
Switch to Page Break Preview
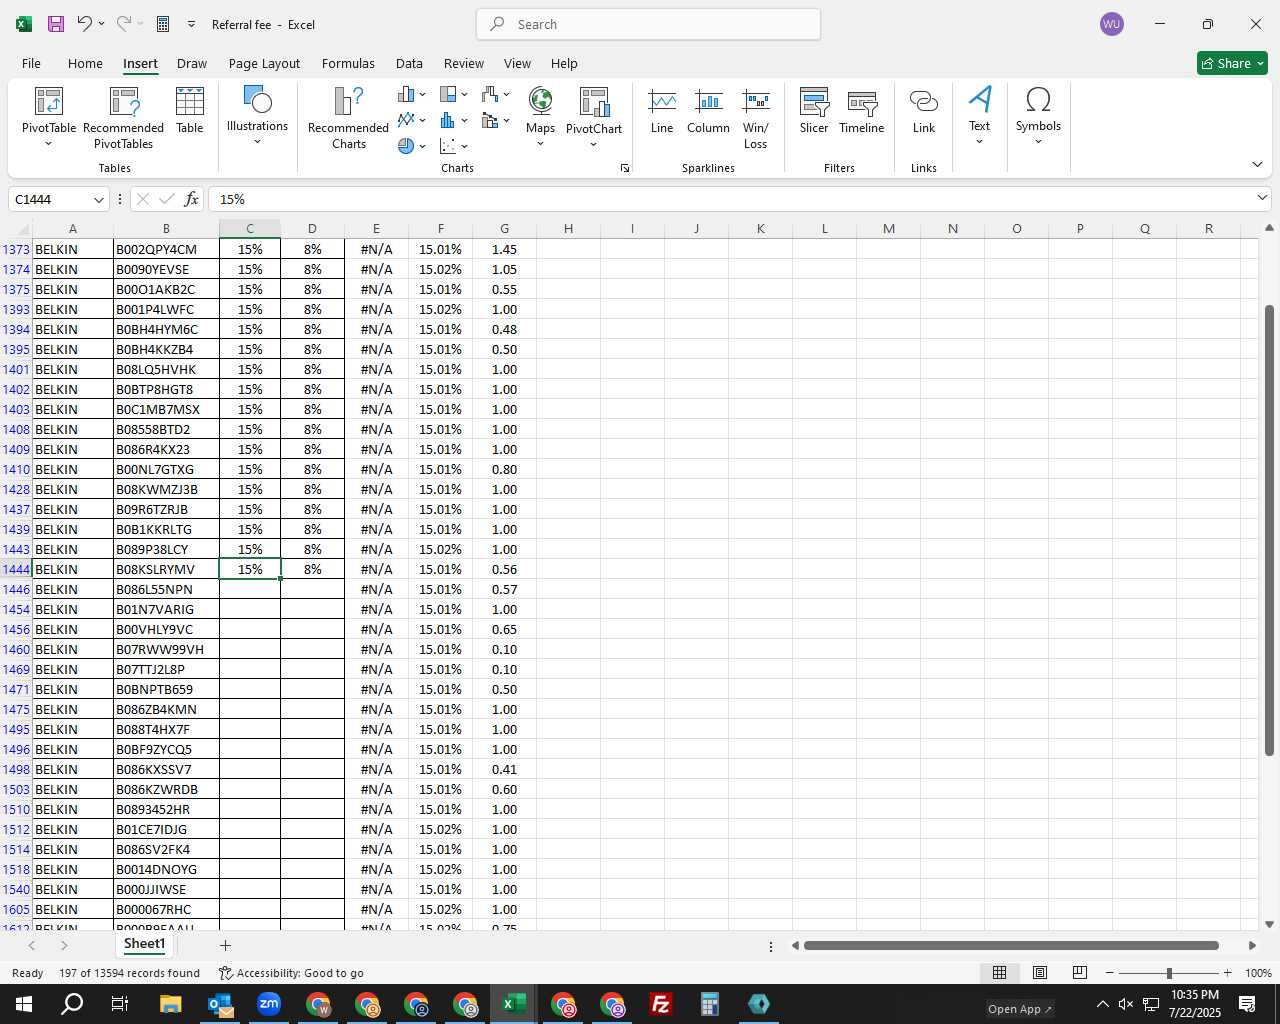coord(1079,973)
